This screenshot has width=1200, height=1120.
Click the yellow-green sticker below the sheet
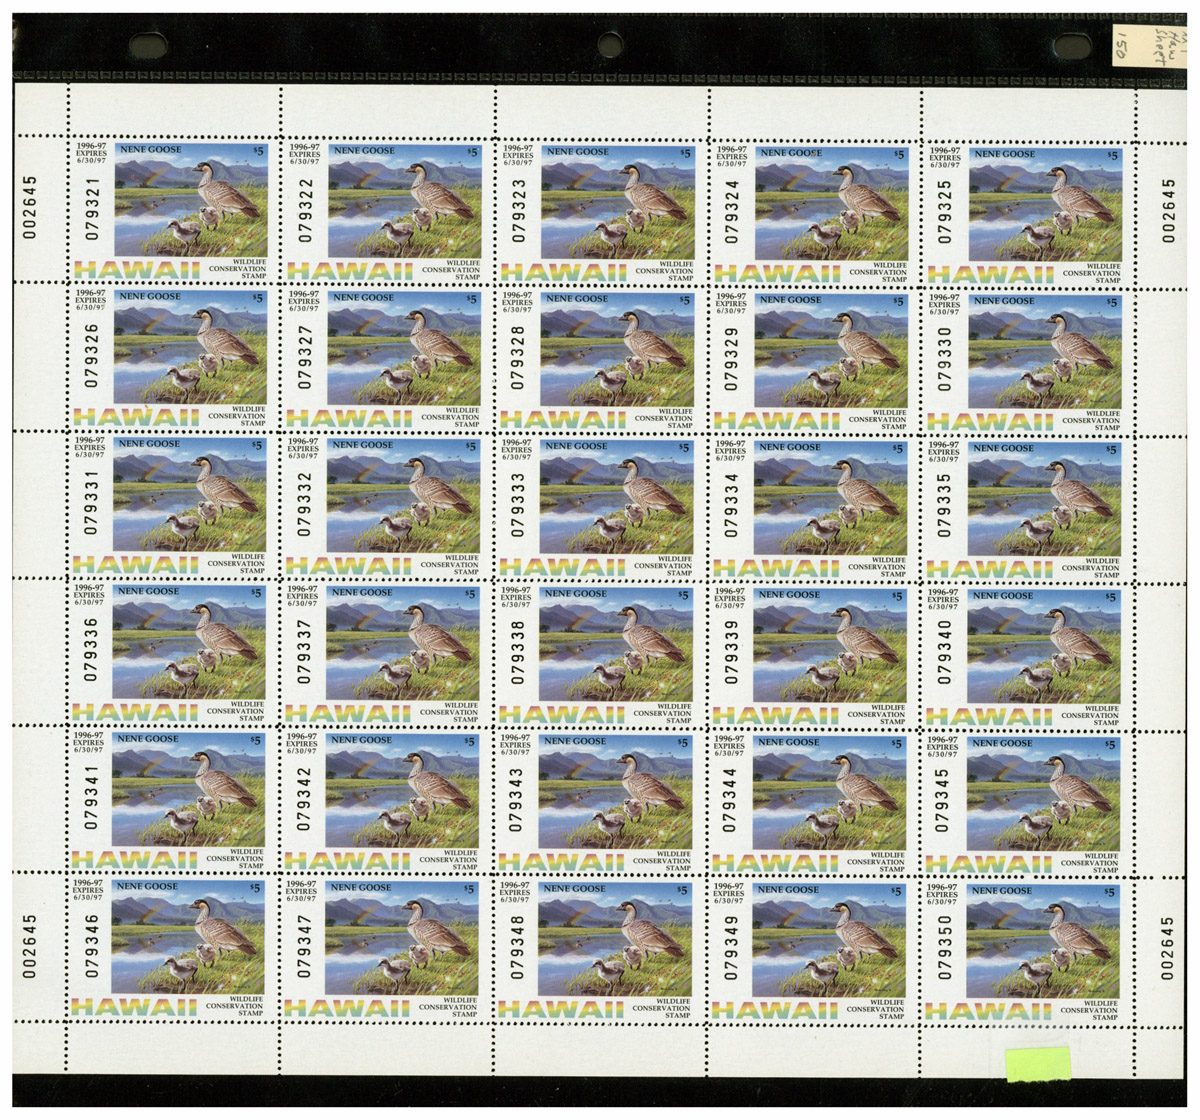1038,1065
